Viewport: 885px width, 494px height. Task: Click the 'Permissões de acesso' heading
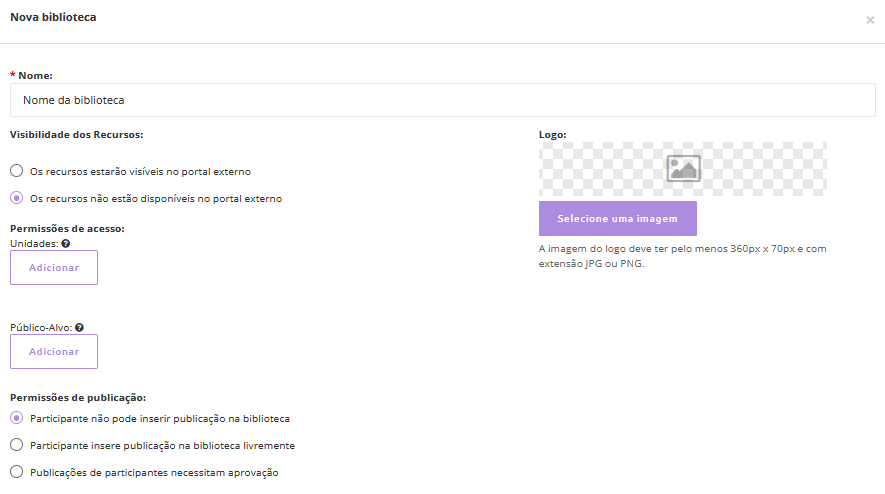click(67, 228)
